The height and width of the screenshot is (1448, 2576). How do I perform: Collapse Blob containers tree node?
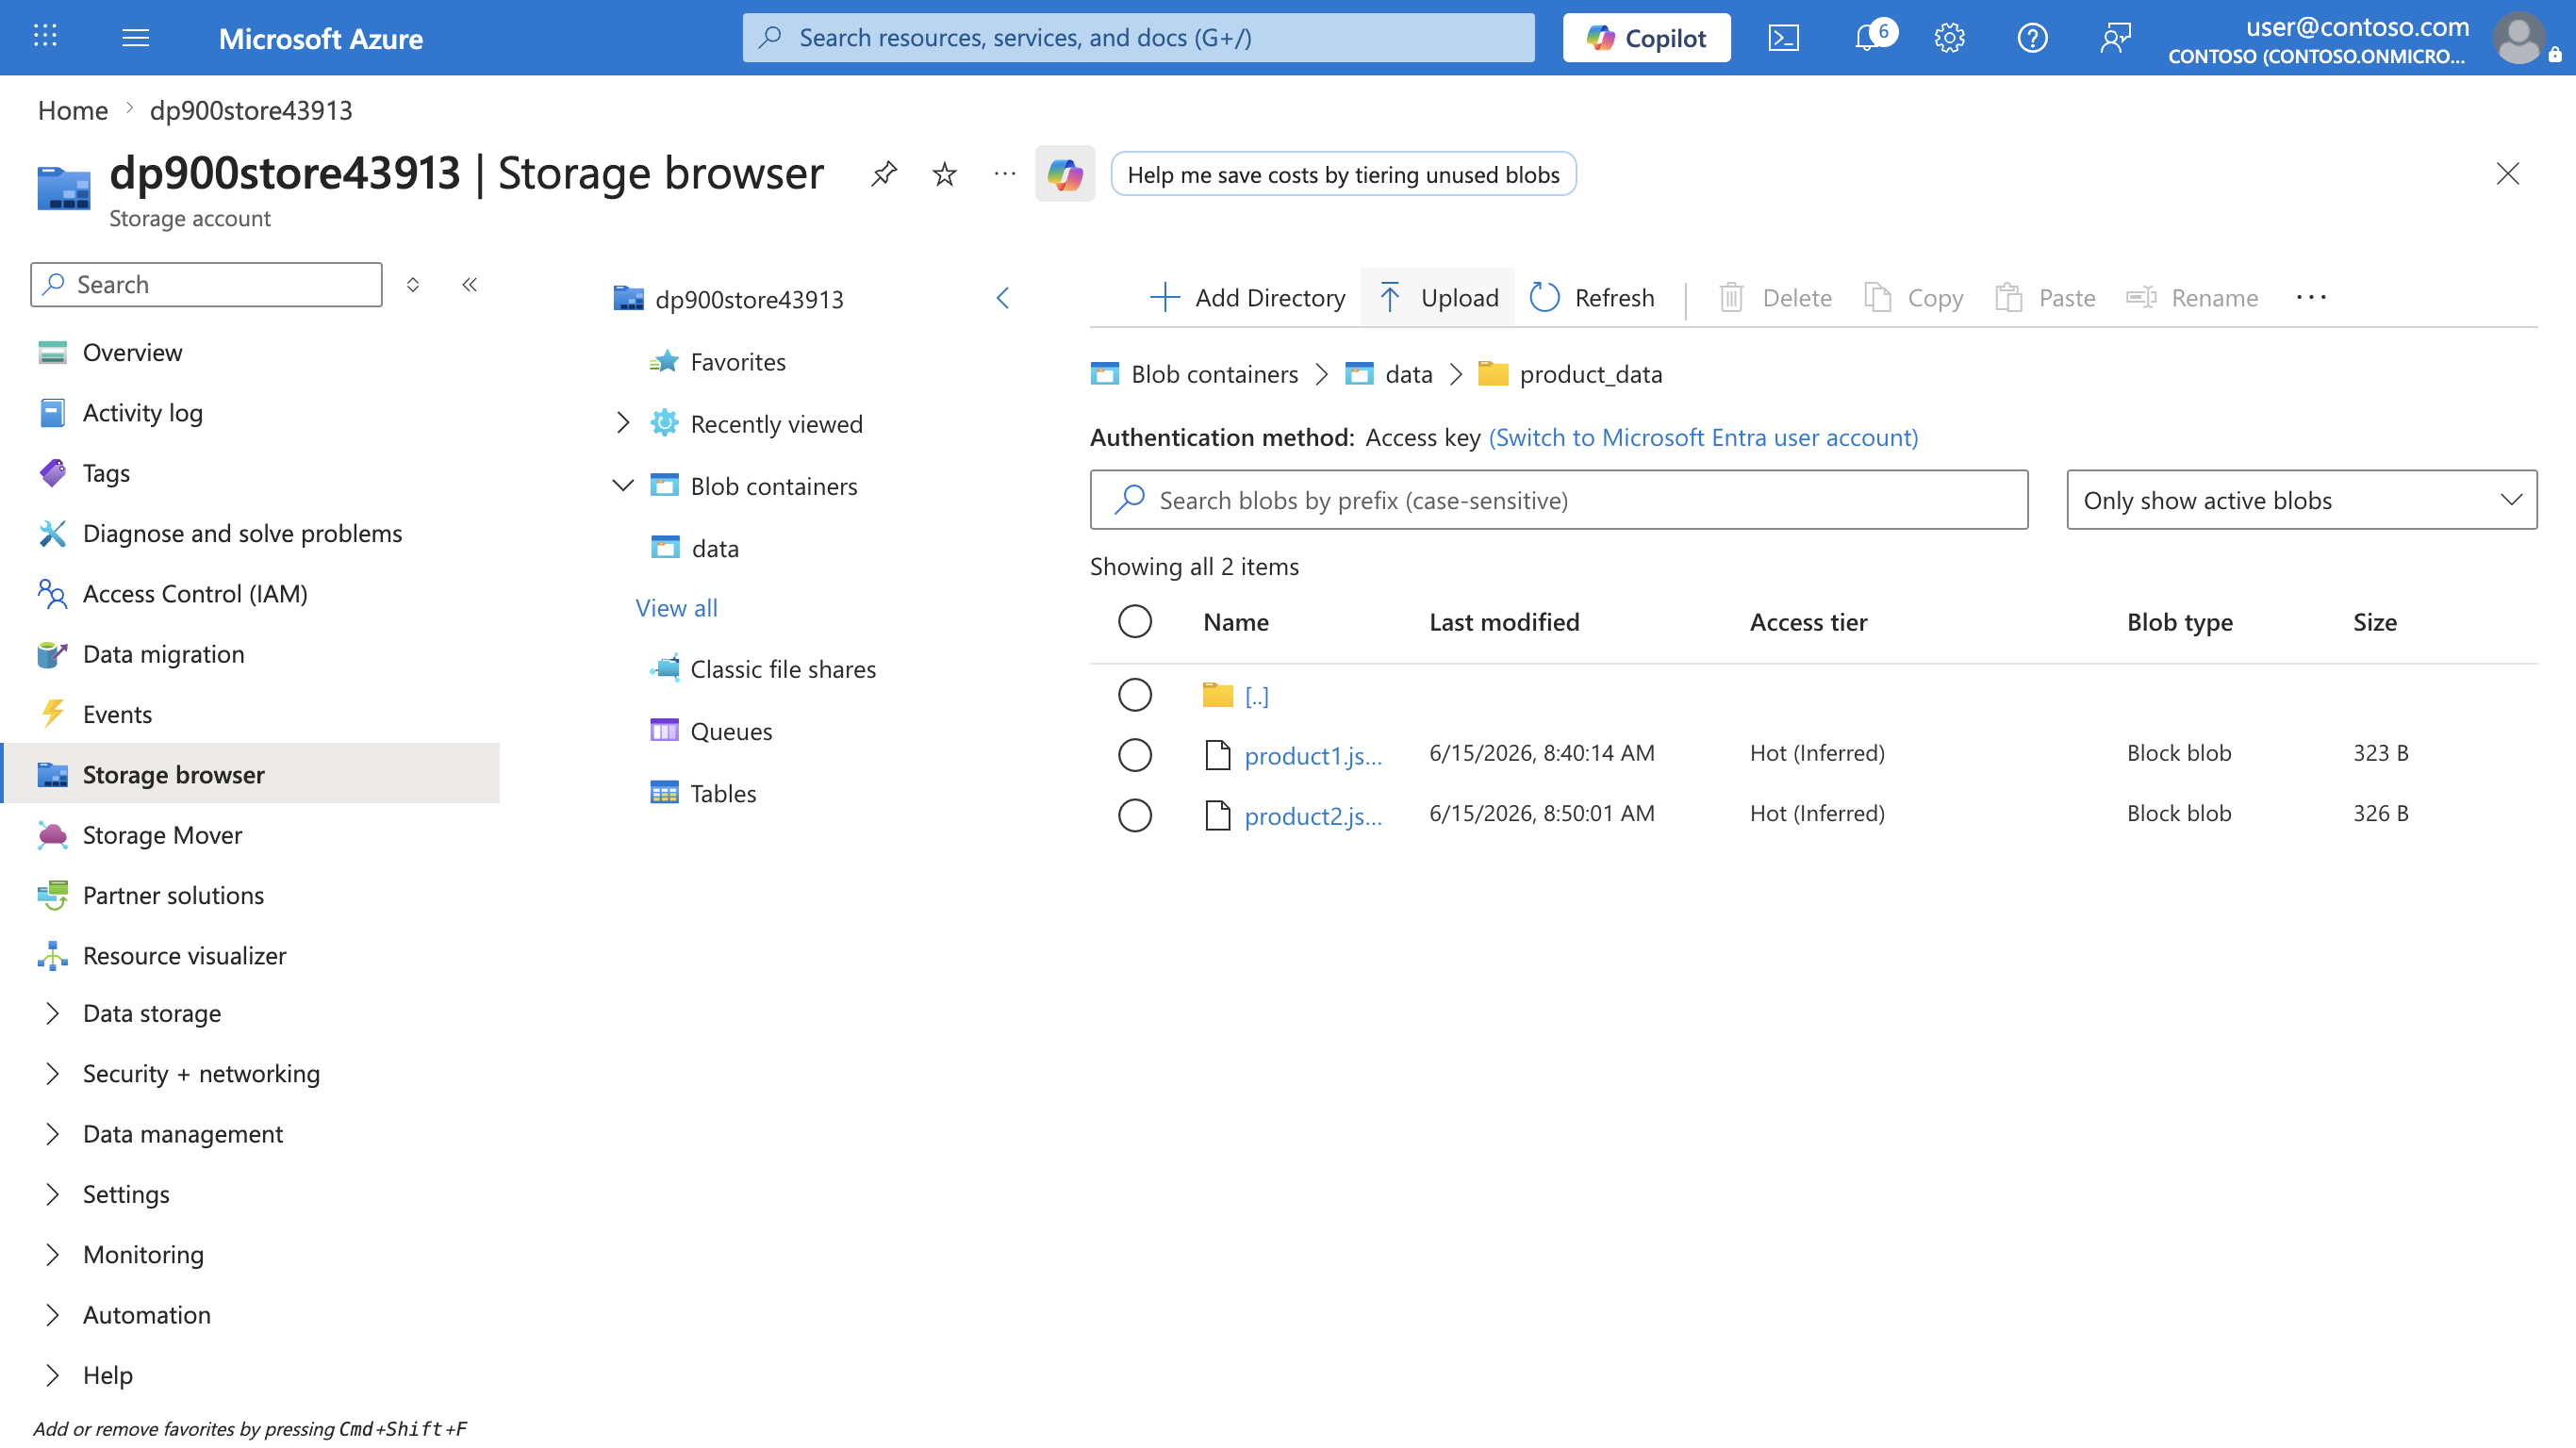[622, 485]
